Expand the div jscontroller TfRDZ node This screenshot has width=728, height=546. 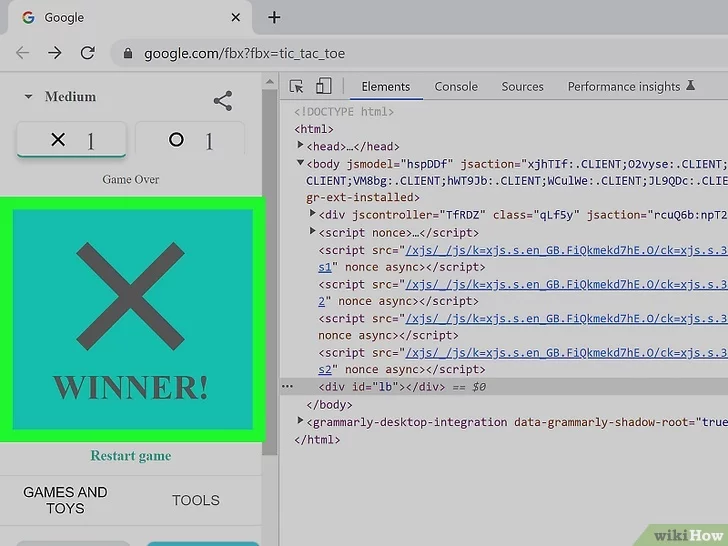click(312, 214)
